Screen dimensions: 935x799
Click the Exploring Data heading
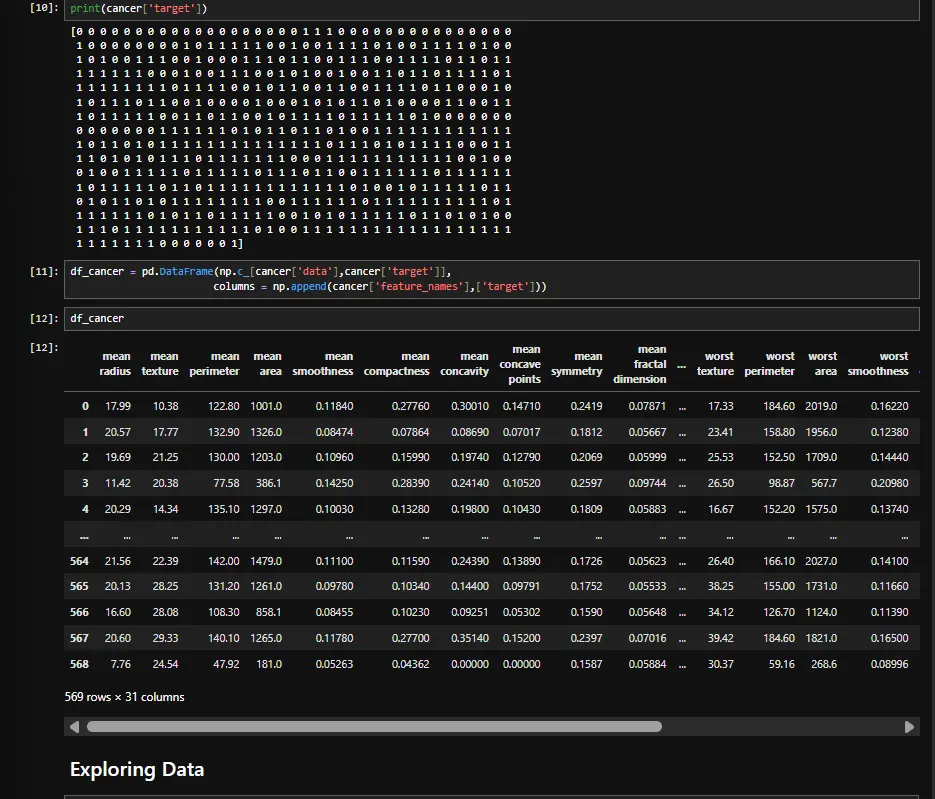(x=137, y=769)
